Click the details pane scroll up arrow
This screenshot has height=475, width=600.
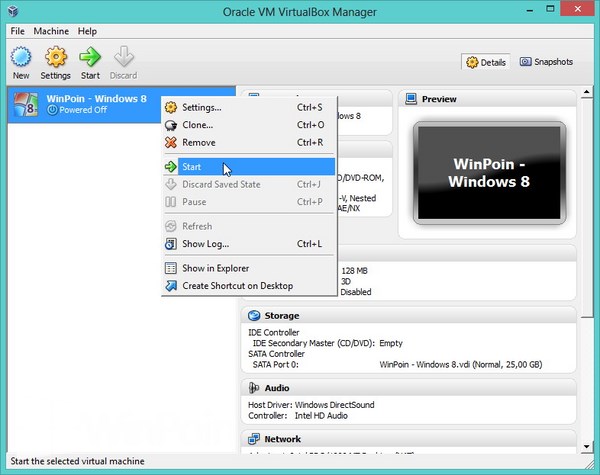click(x=587, y=92)
